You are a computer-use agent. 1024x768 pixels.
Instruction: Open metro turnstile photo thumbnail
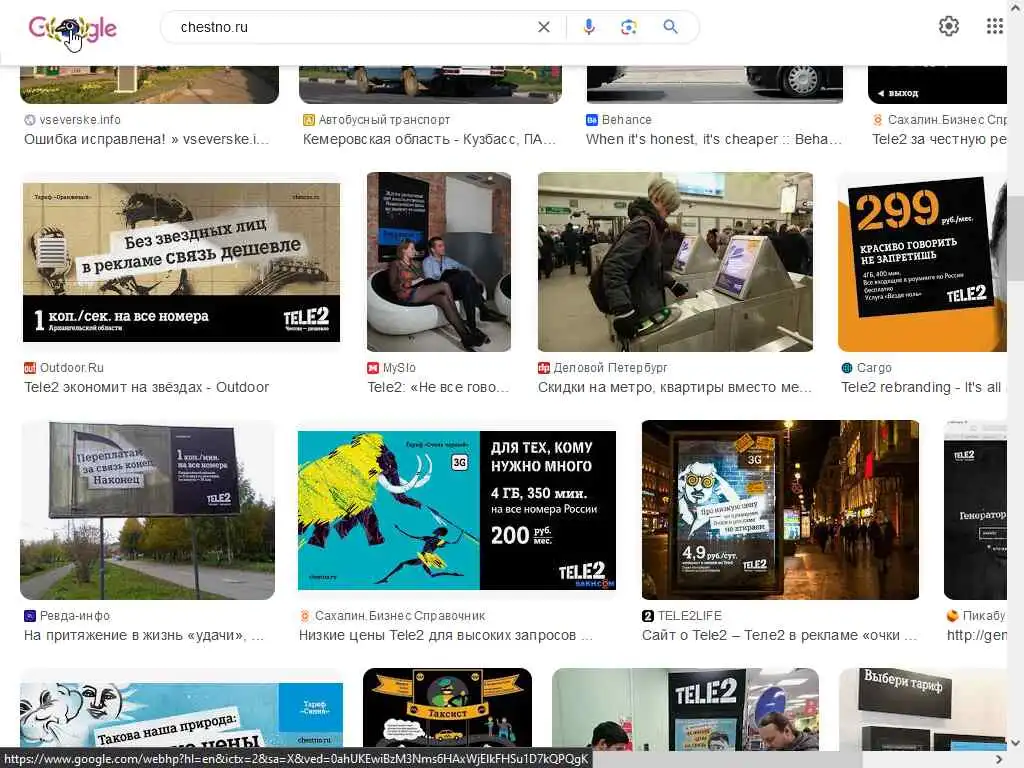675,262
